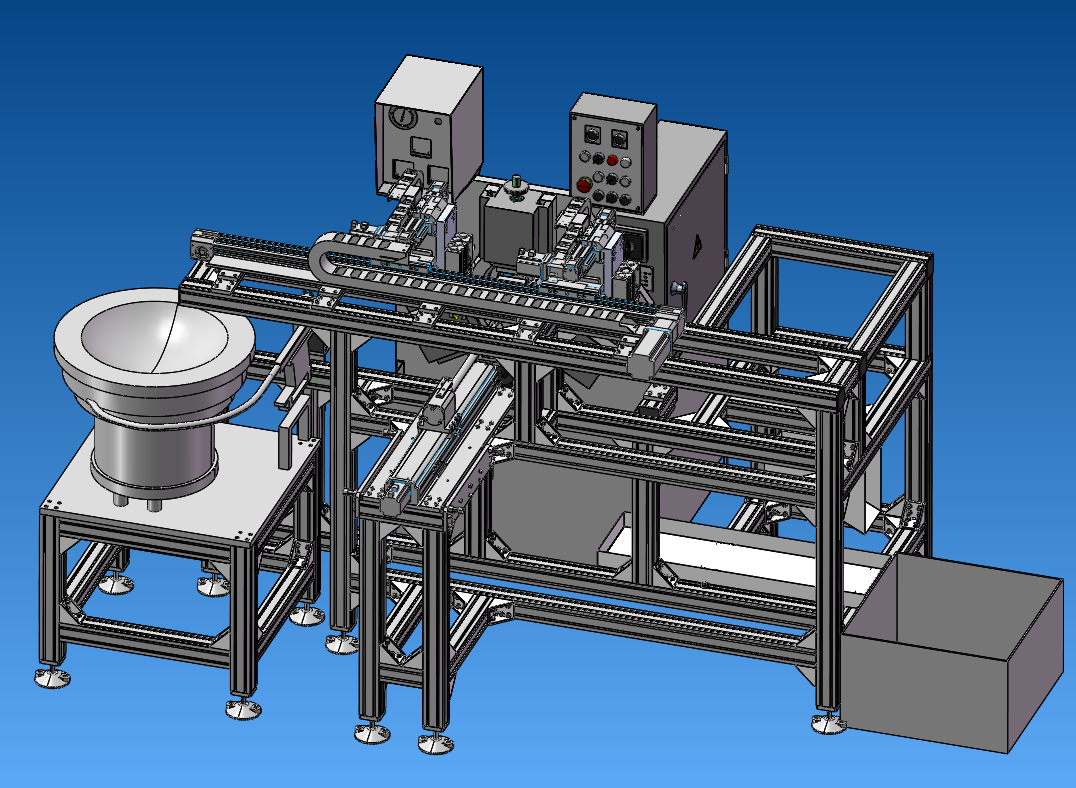Select the round gauge on left control box
This screenshot has width=1076, height=788.
(x=402, y=117)
